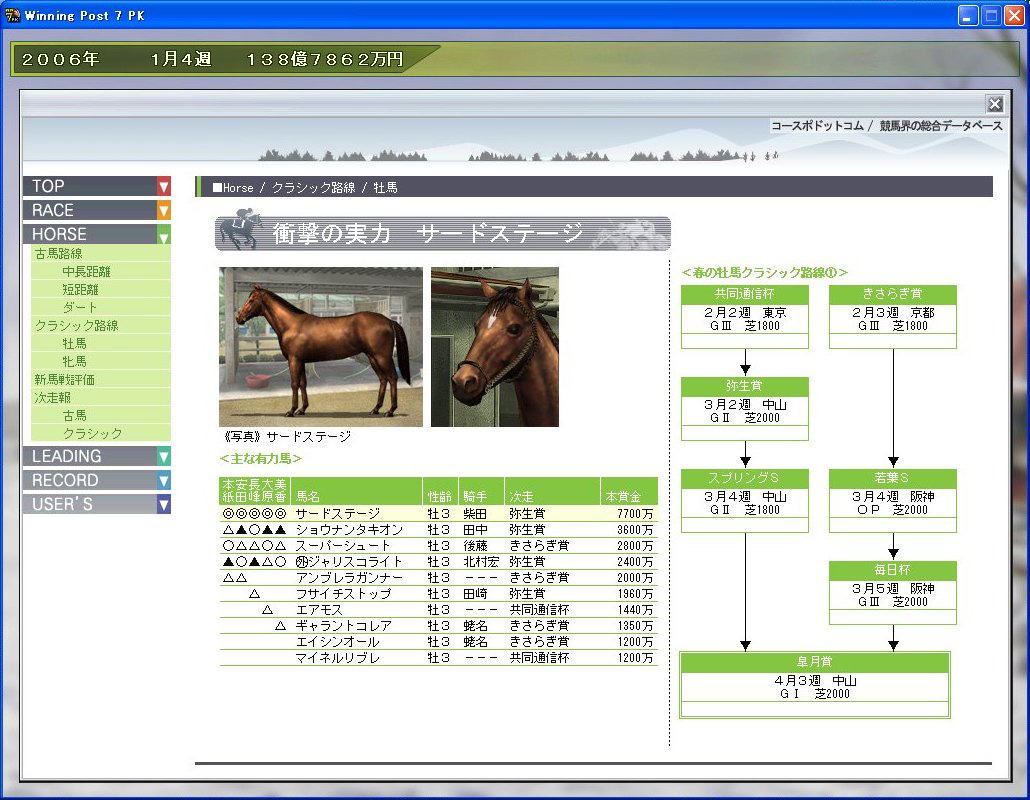Close the database panel with X button
The width and height of the screenshot is (1030, 800).
click(995, 104)
